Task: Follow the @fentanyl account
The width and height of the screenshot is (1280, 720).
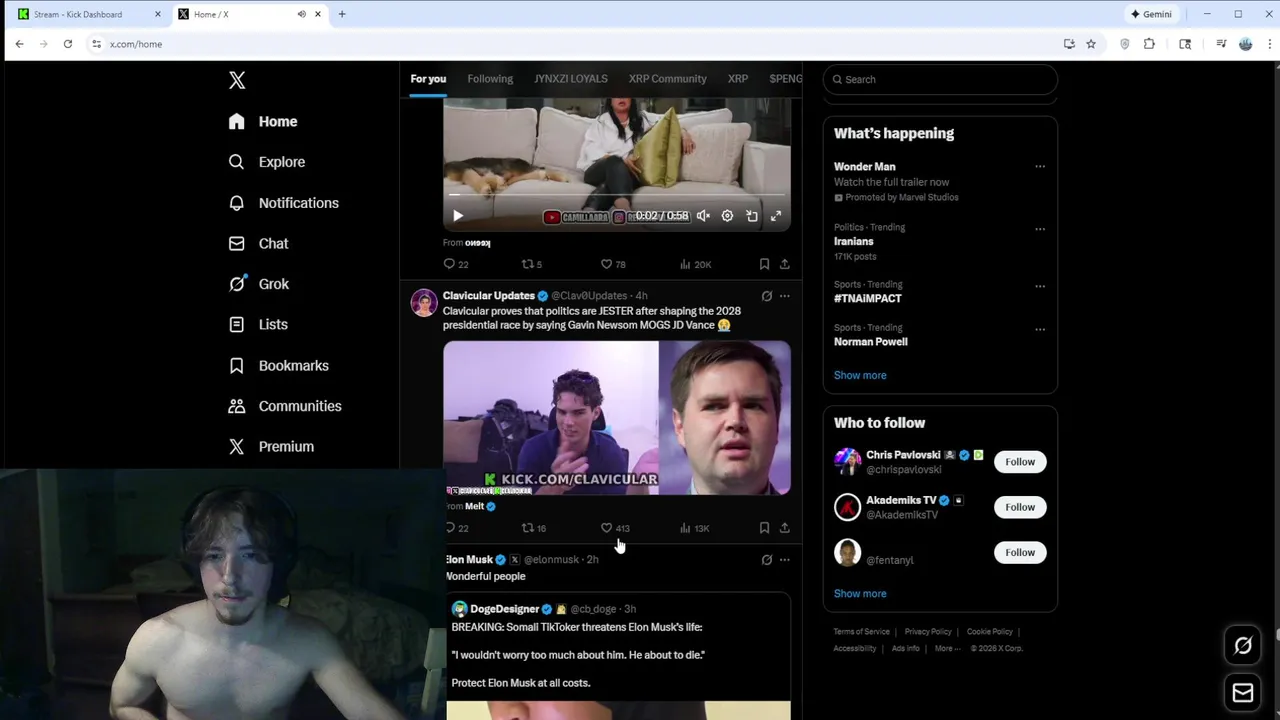Action: point(1020,552)
